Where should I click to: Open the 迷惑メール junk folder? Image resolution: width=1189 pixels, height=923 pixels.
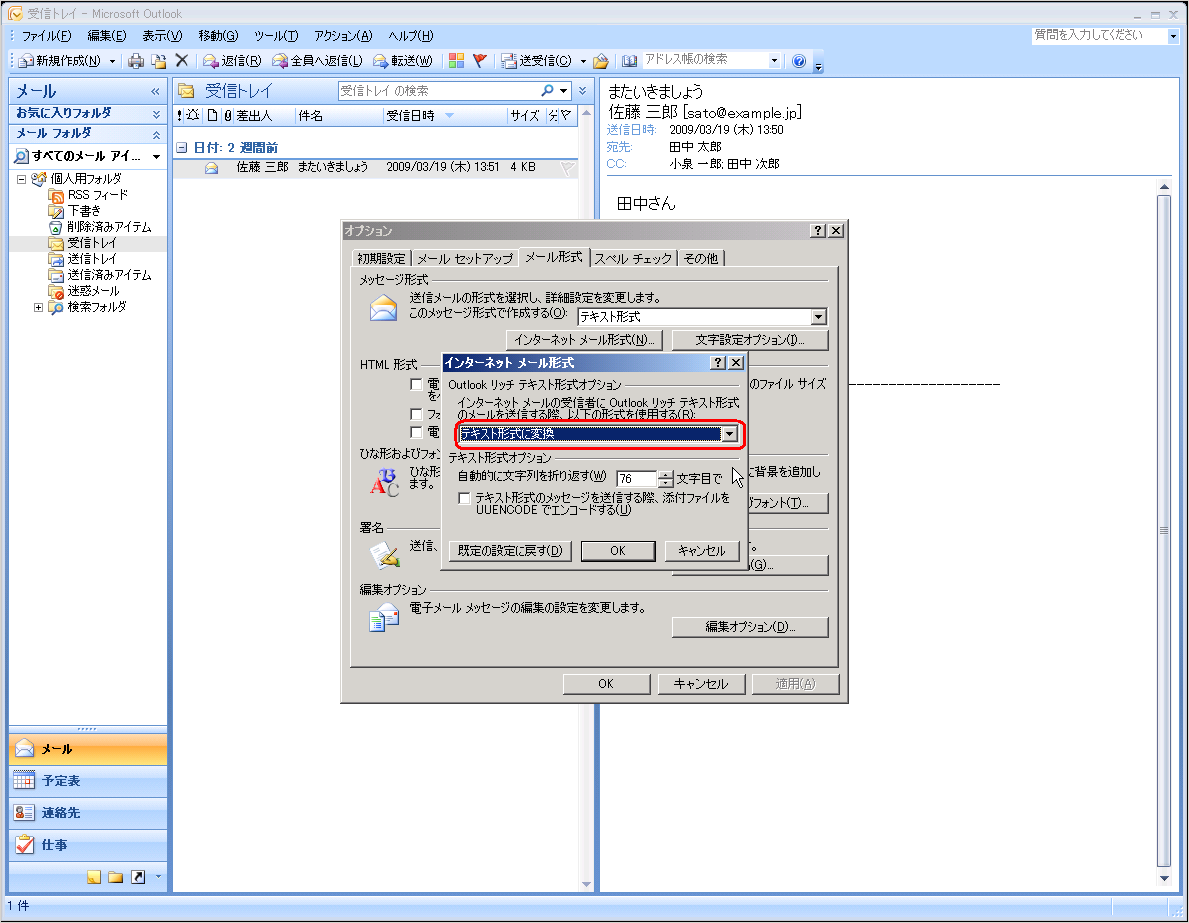coord(93,290)
